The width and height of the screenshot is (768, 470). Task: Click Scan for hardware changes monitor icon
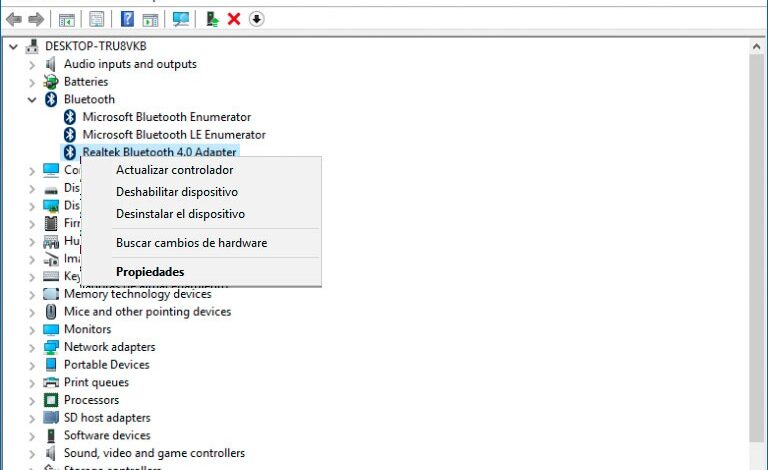pyautogui.click(x=181, y=19)
